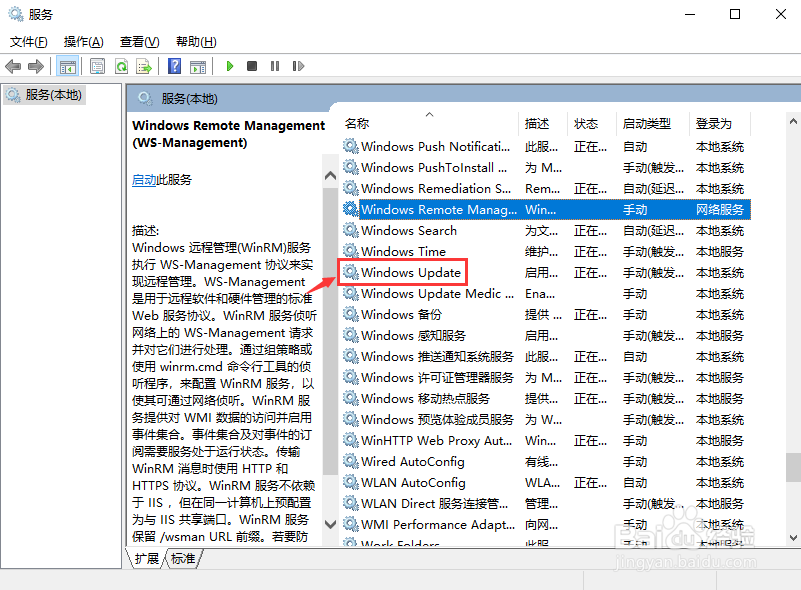Click the gear icon of WLAN AutoConfig
Screen dimensions: 801x590
click(x=350, y=482)
